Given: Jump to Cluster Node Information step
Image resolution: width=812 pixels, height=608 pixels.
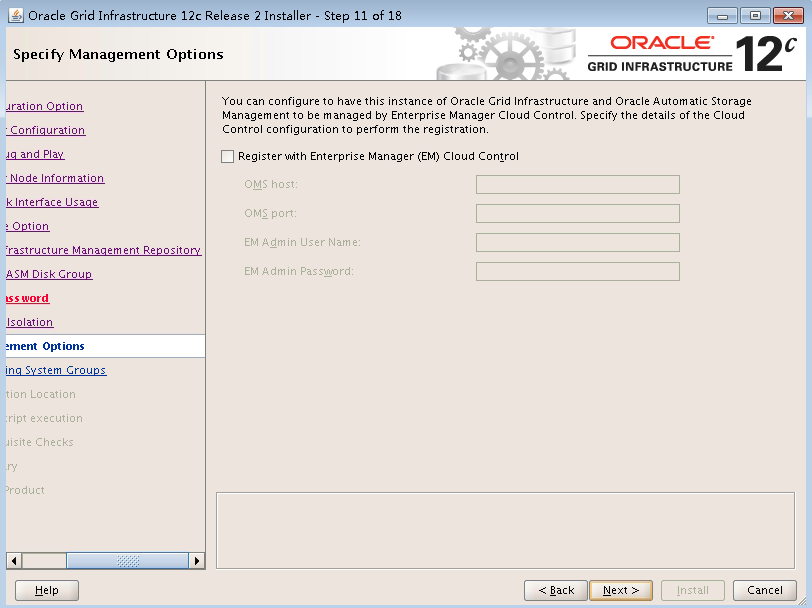Looking at the screenshot, I should 55,178.
